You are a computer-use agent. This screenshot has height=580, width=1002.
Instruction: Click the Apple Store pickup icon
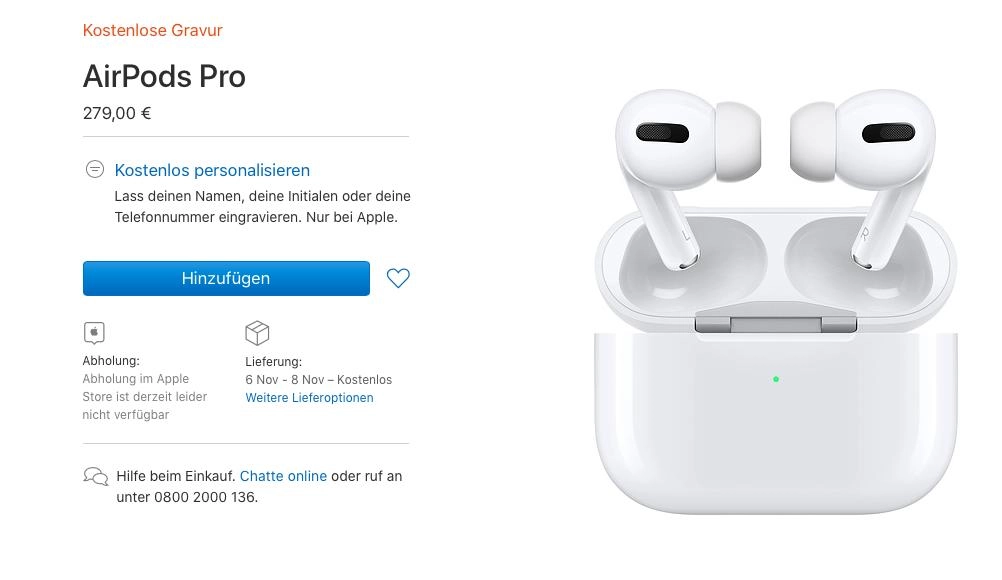pyautogui.click(x=94, y=333)
